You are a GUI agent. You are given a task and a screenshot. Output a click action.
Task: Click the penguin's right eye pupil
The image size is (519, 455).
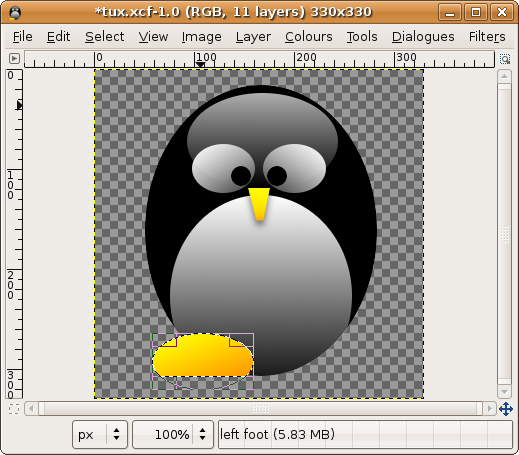[x=277, y=176]
